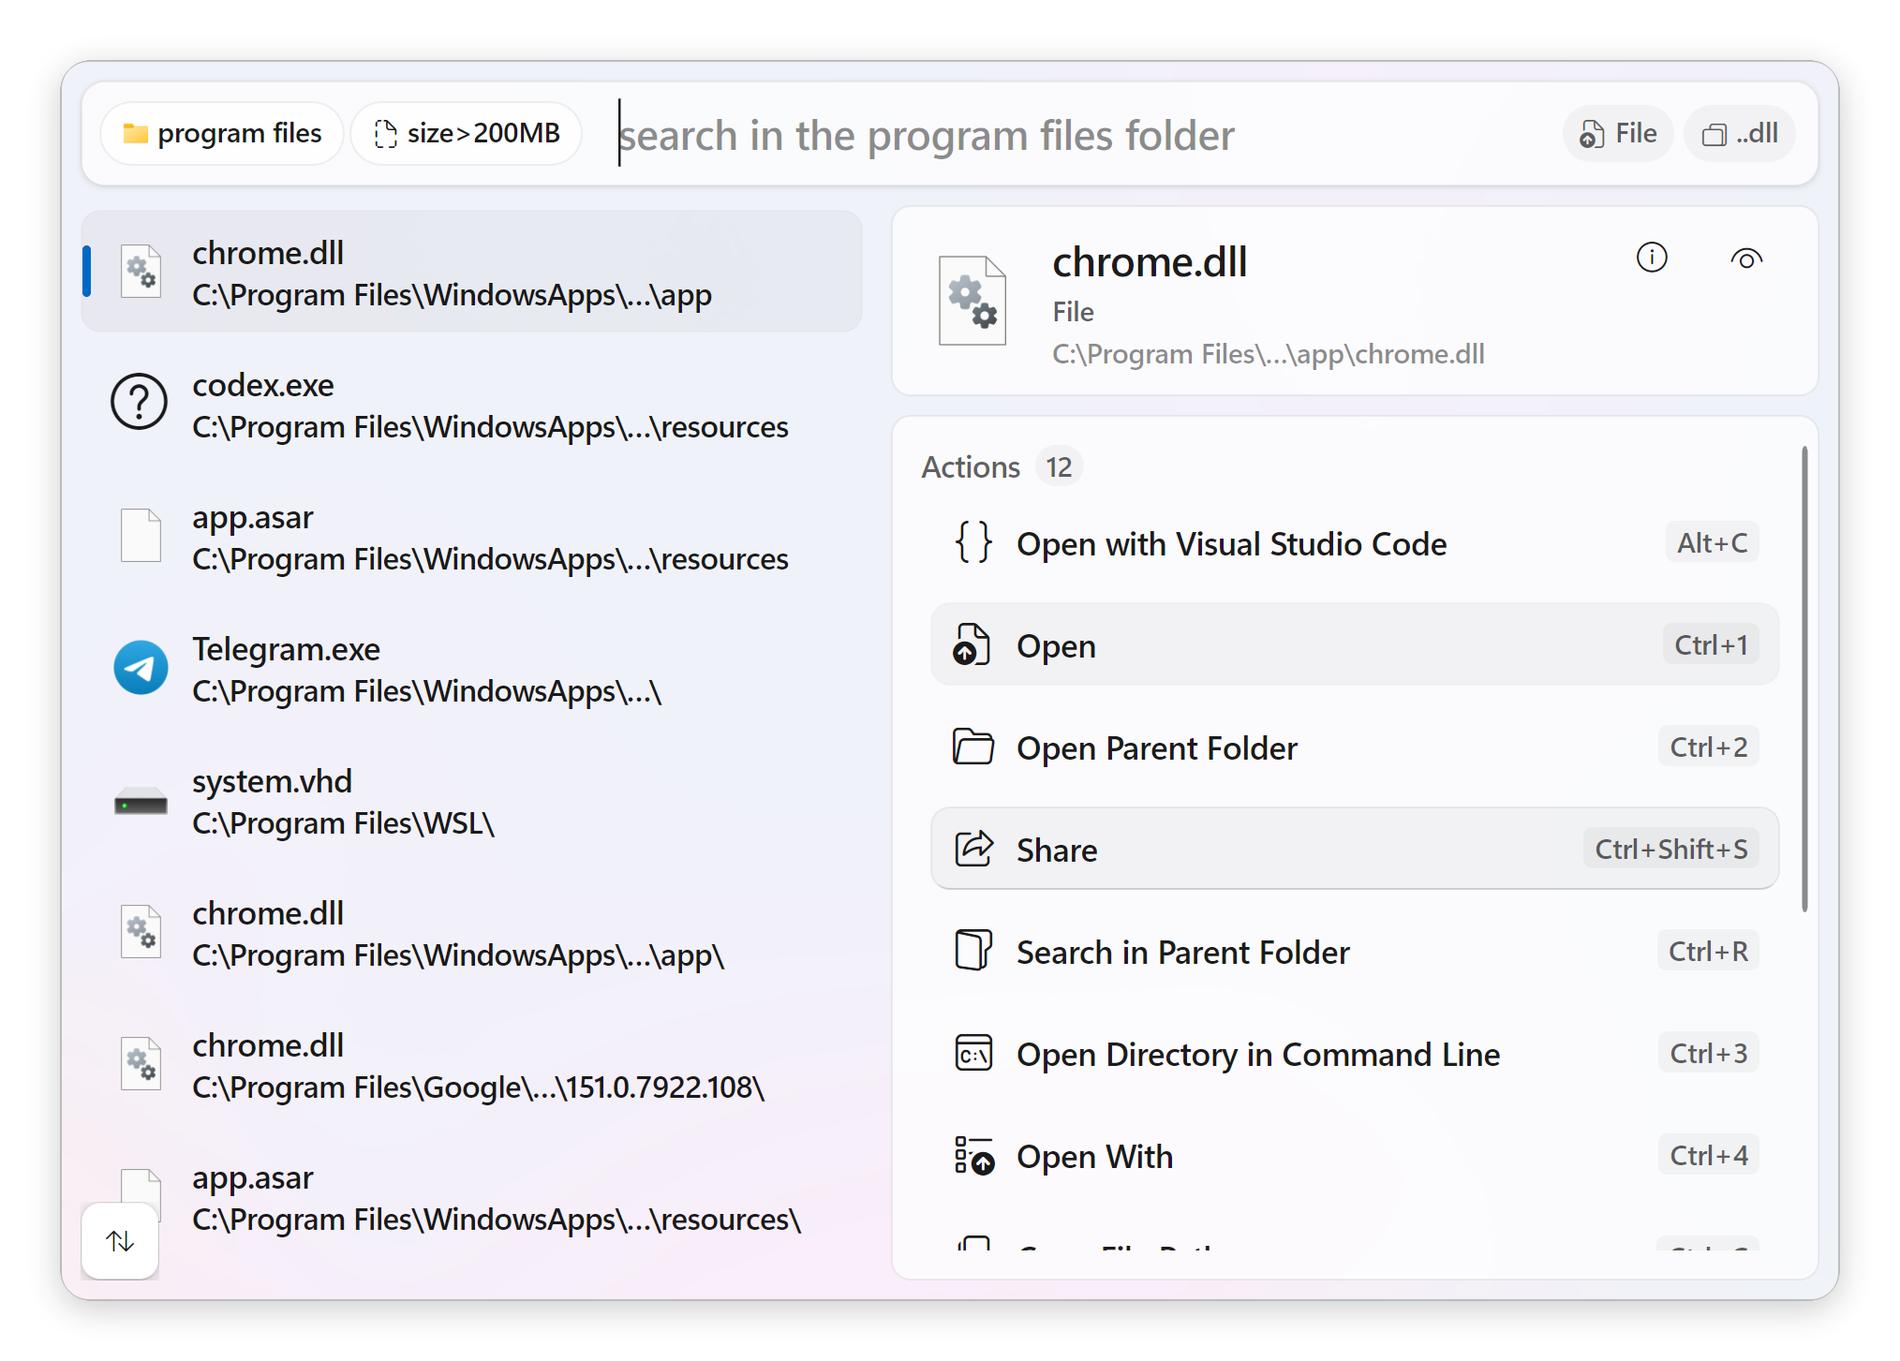Click the Share arrow icon

pyautogui.click(x=973, y=848)
